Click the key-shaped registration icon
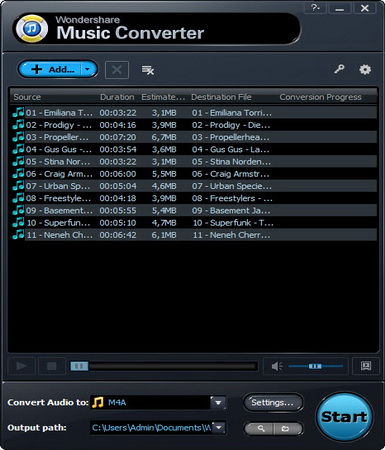385x450 pixels. [x=339, y=69]
